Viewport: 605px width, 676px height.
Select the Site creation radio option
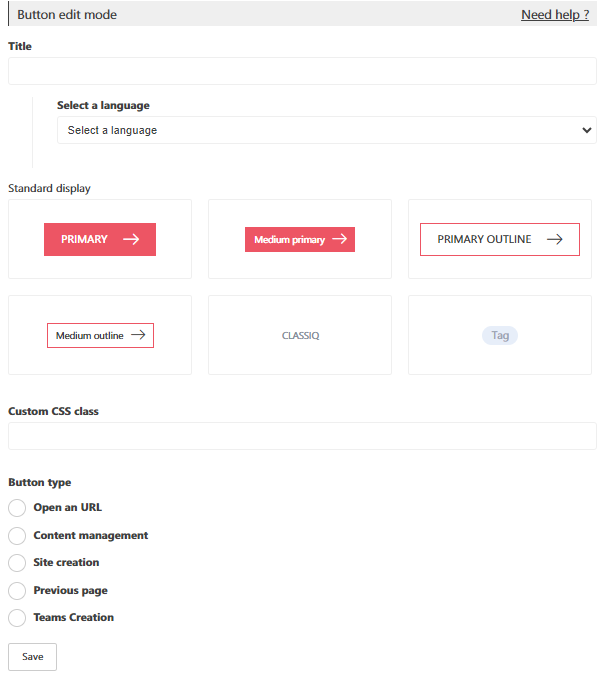(17, 563)
